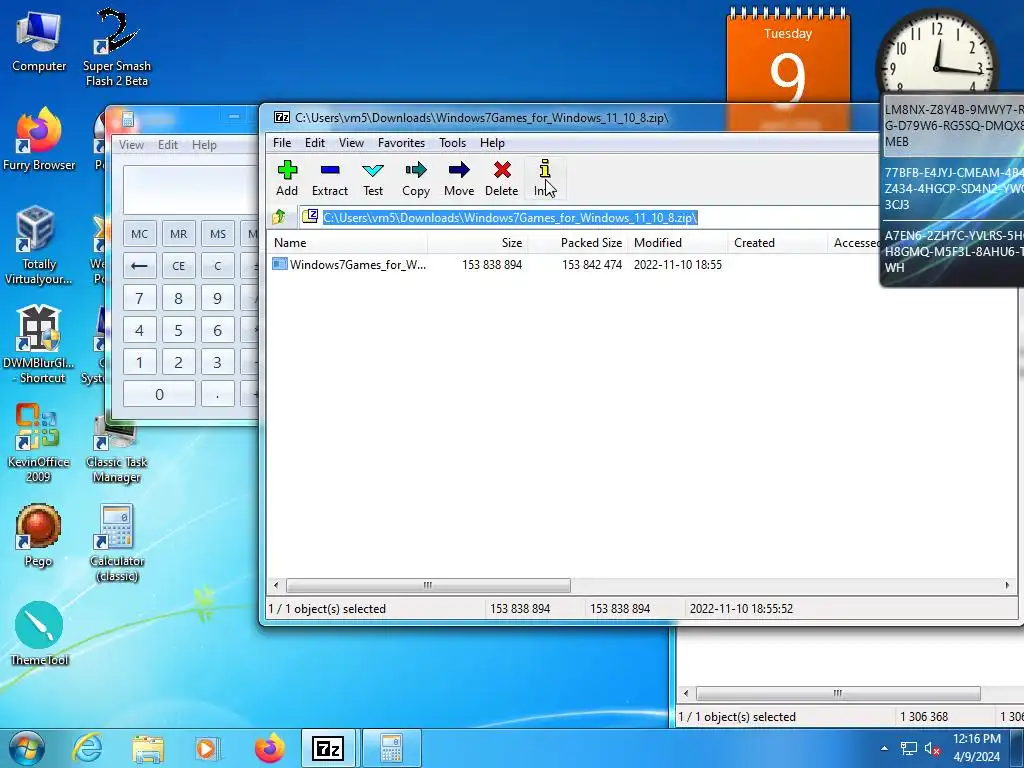Click the red Delete toolbar icon
The width and height of the screenshot is (1024, 768).
pyautogui.click(x=502, y=178)
